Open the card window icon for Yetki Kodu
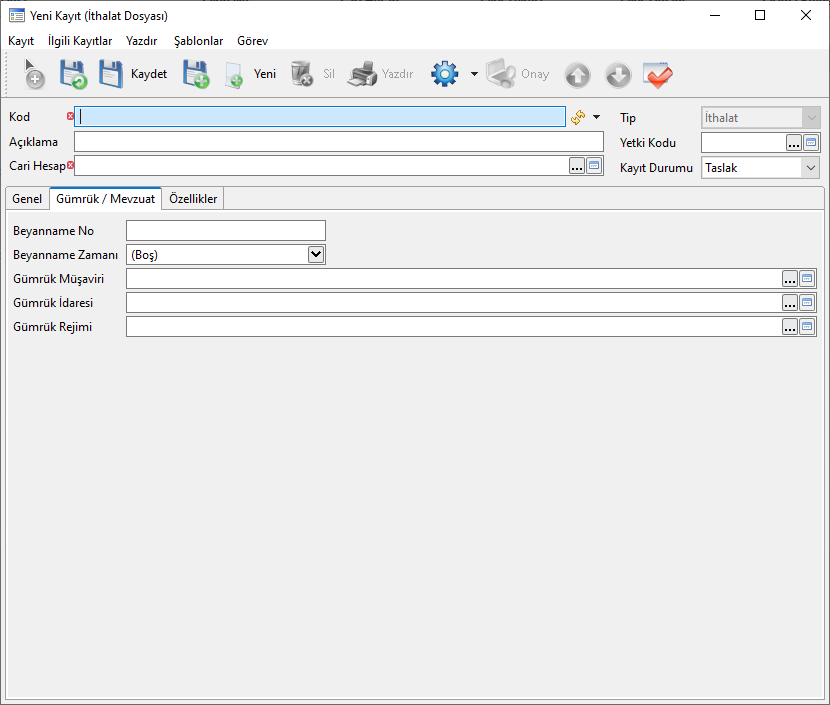Image resolution: width=830 pixels, height=705 pixels. 811,143
